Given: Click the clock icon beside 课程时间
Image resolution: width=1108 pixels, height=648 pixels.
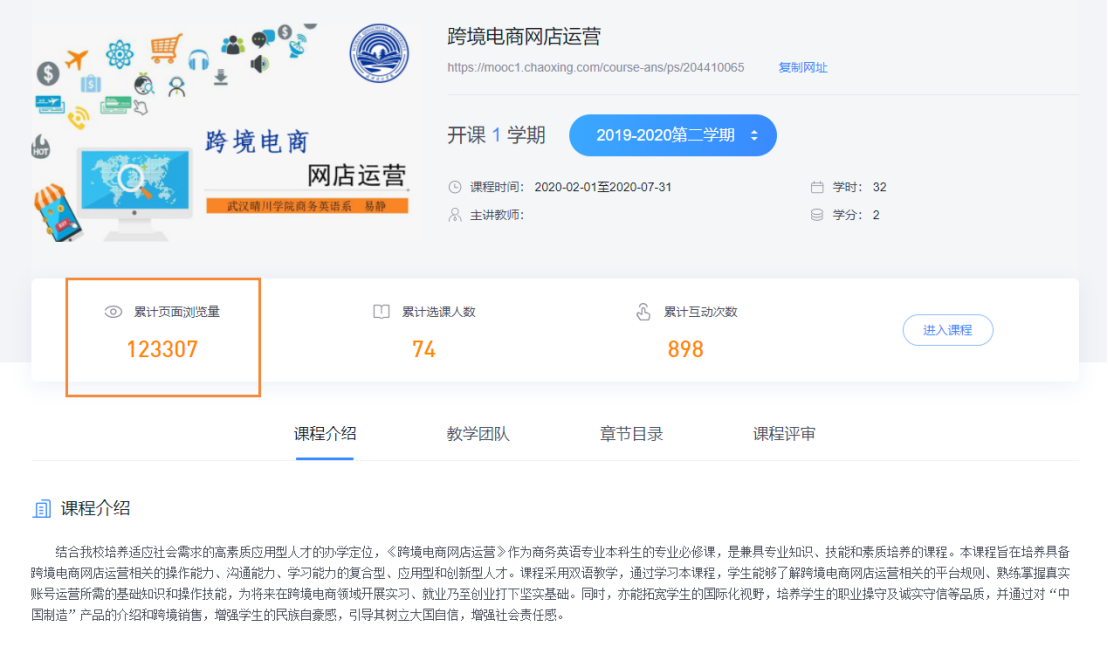Looking at the screenshot, I should (x=455, y=187).
